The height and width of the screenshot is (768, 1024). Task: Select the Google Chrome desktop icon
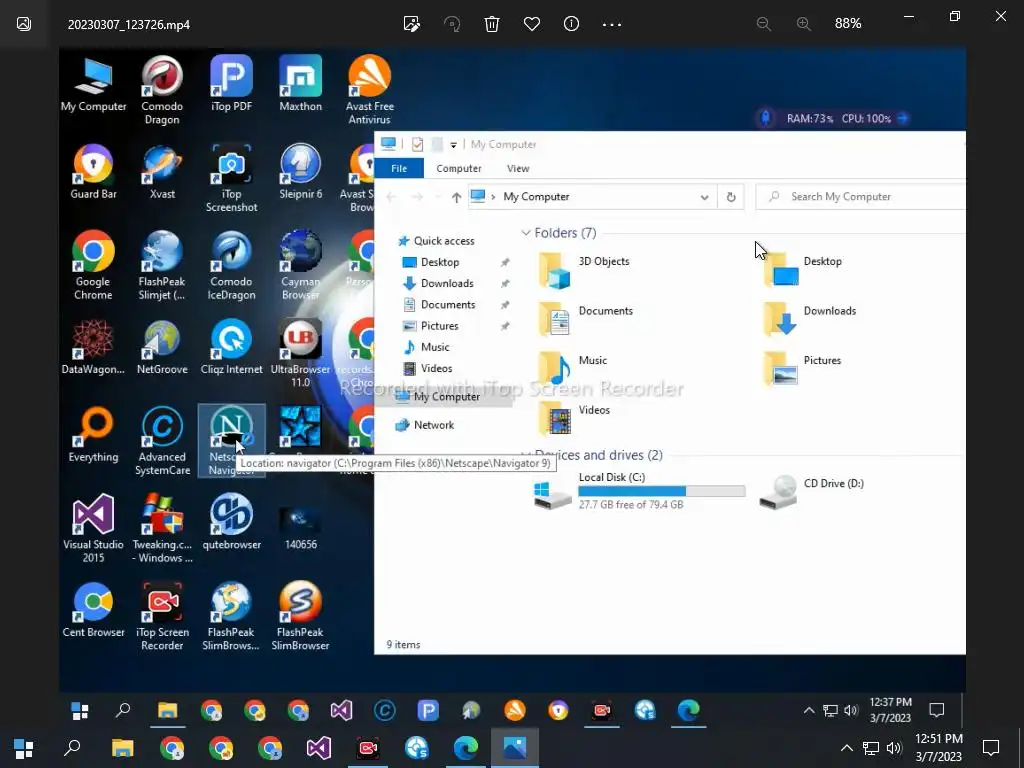click(93, 266)
